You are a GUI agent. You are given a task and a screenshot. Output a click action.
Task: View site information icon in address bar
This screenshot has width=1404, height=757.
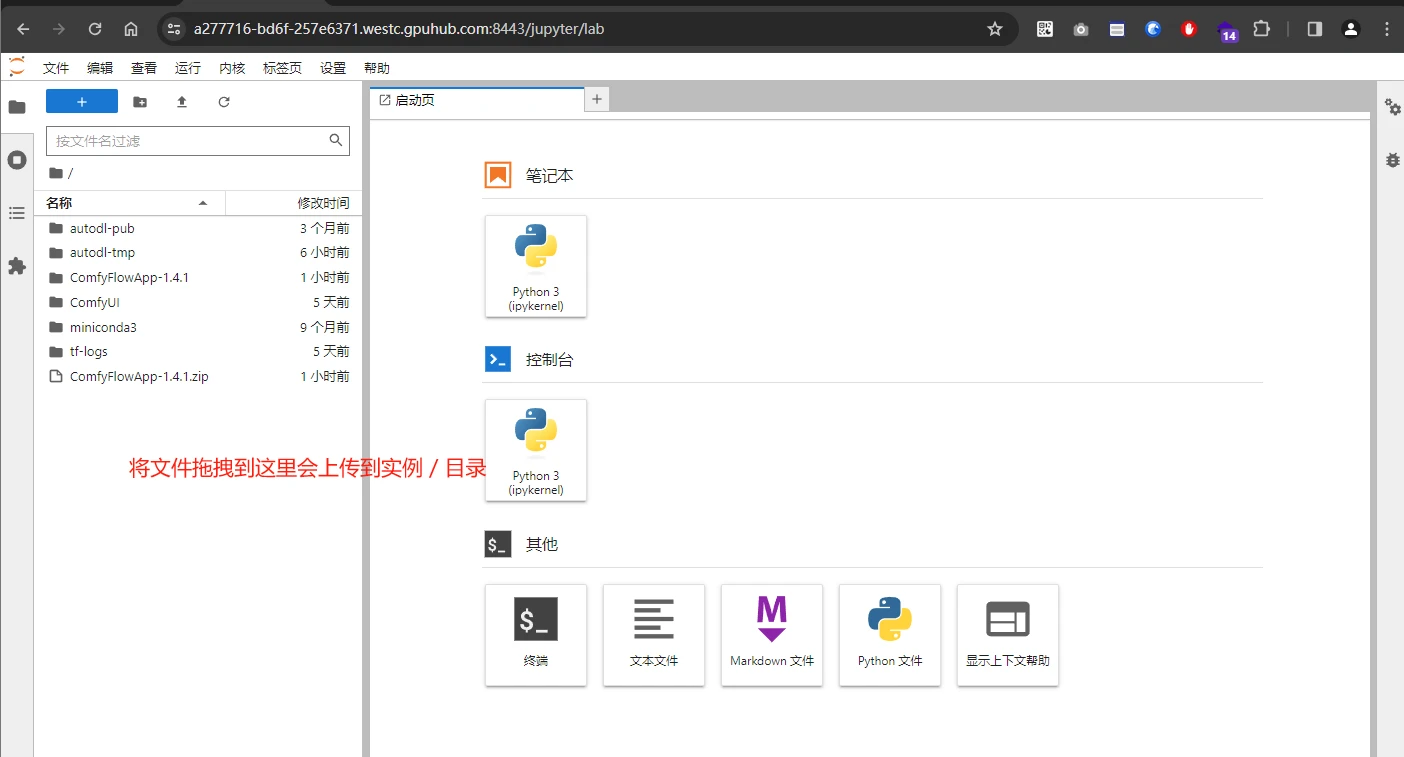(x=173, y=29)
